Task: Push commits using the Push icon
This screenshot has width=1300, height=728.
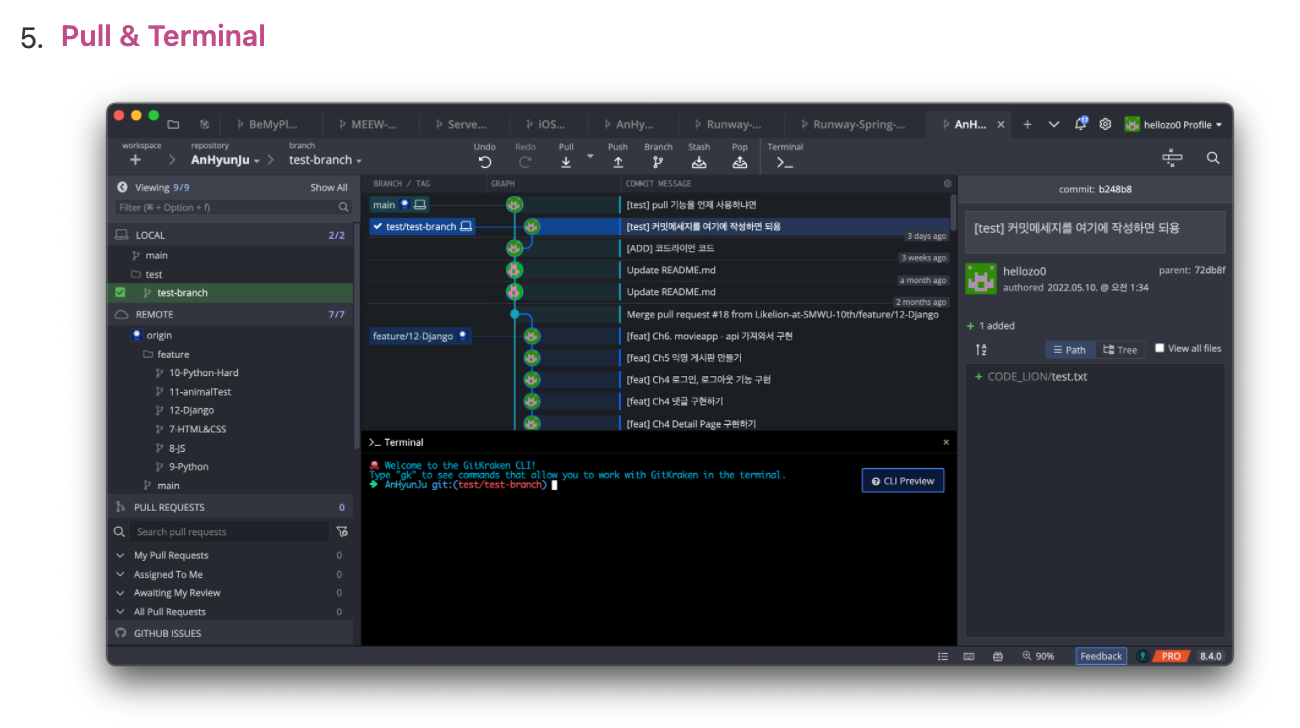Action: coord(618,162)
